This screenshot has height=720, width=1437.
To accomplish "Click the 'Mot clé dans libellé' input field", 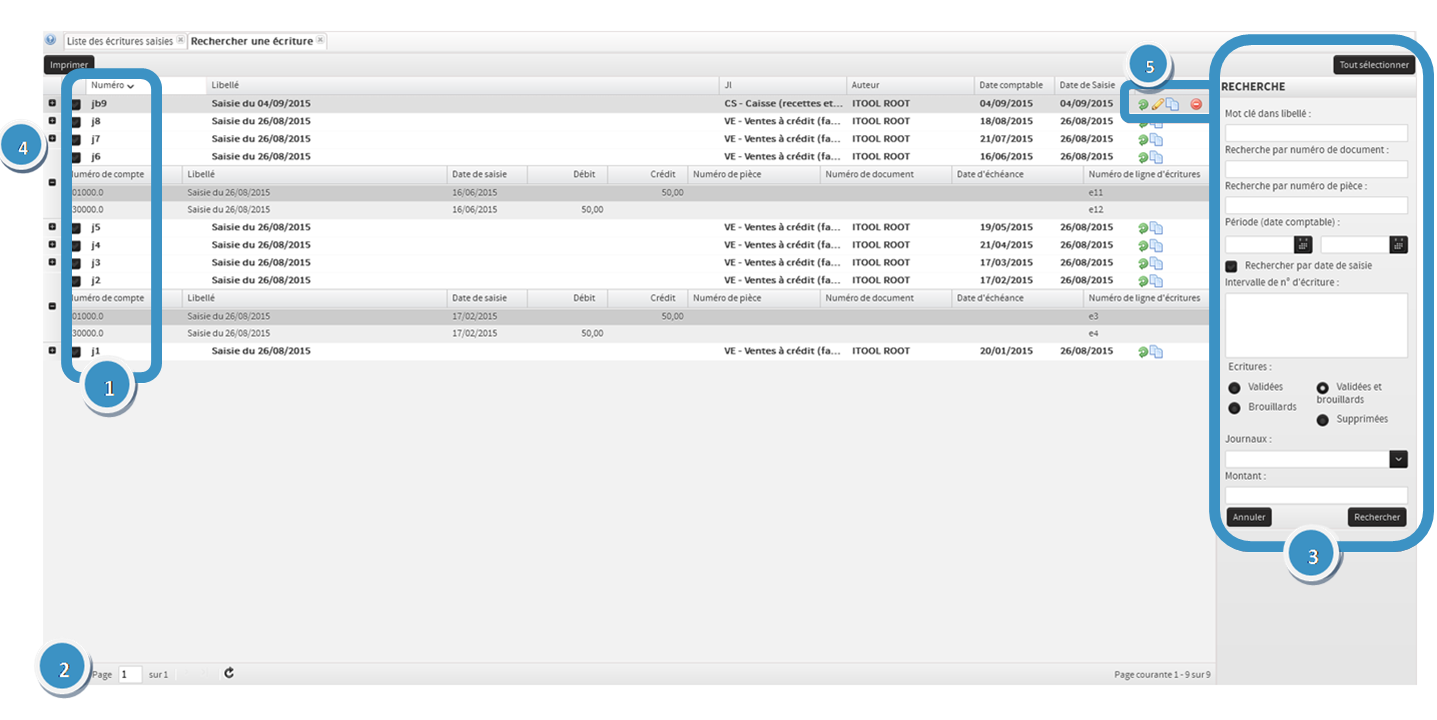I will (1315, 133).
